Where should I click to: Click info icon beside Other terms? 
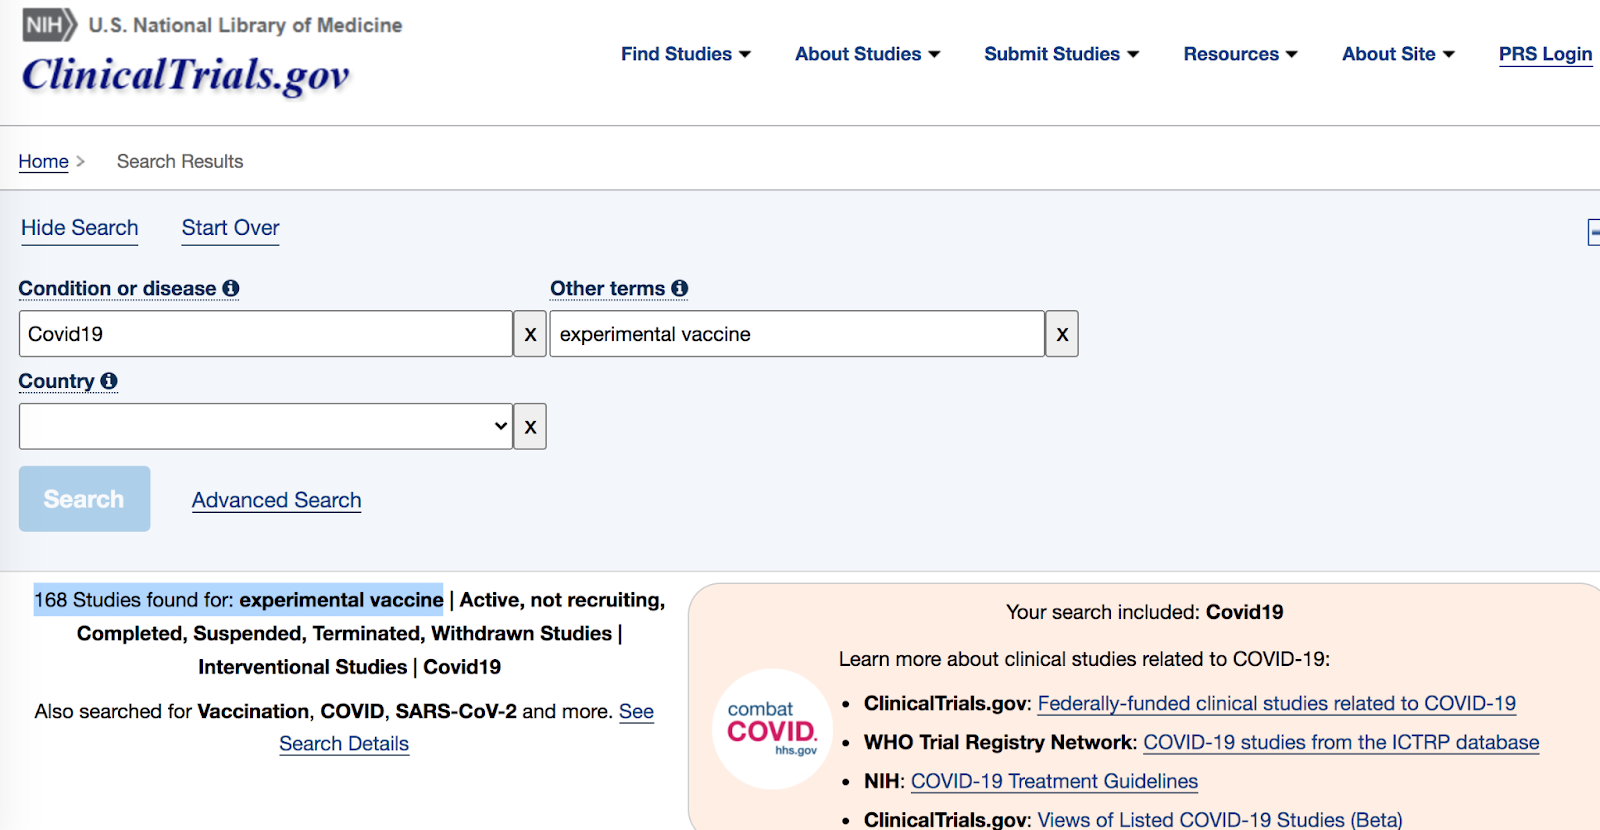[680, 288]
